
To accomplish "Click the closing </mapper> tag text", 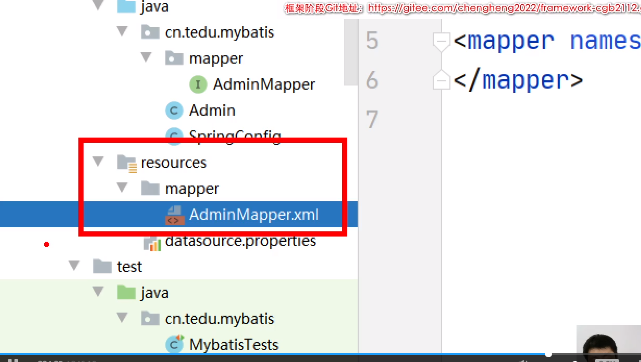I will pyautogui.click(x=518, y=80).
